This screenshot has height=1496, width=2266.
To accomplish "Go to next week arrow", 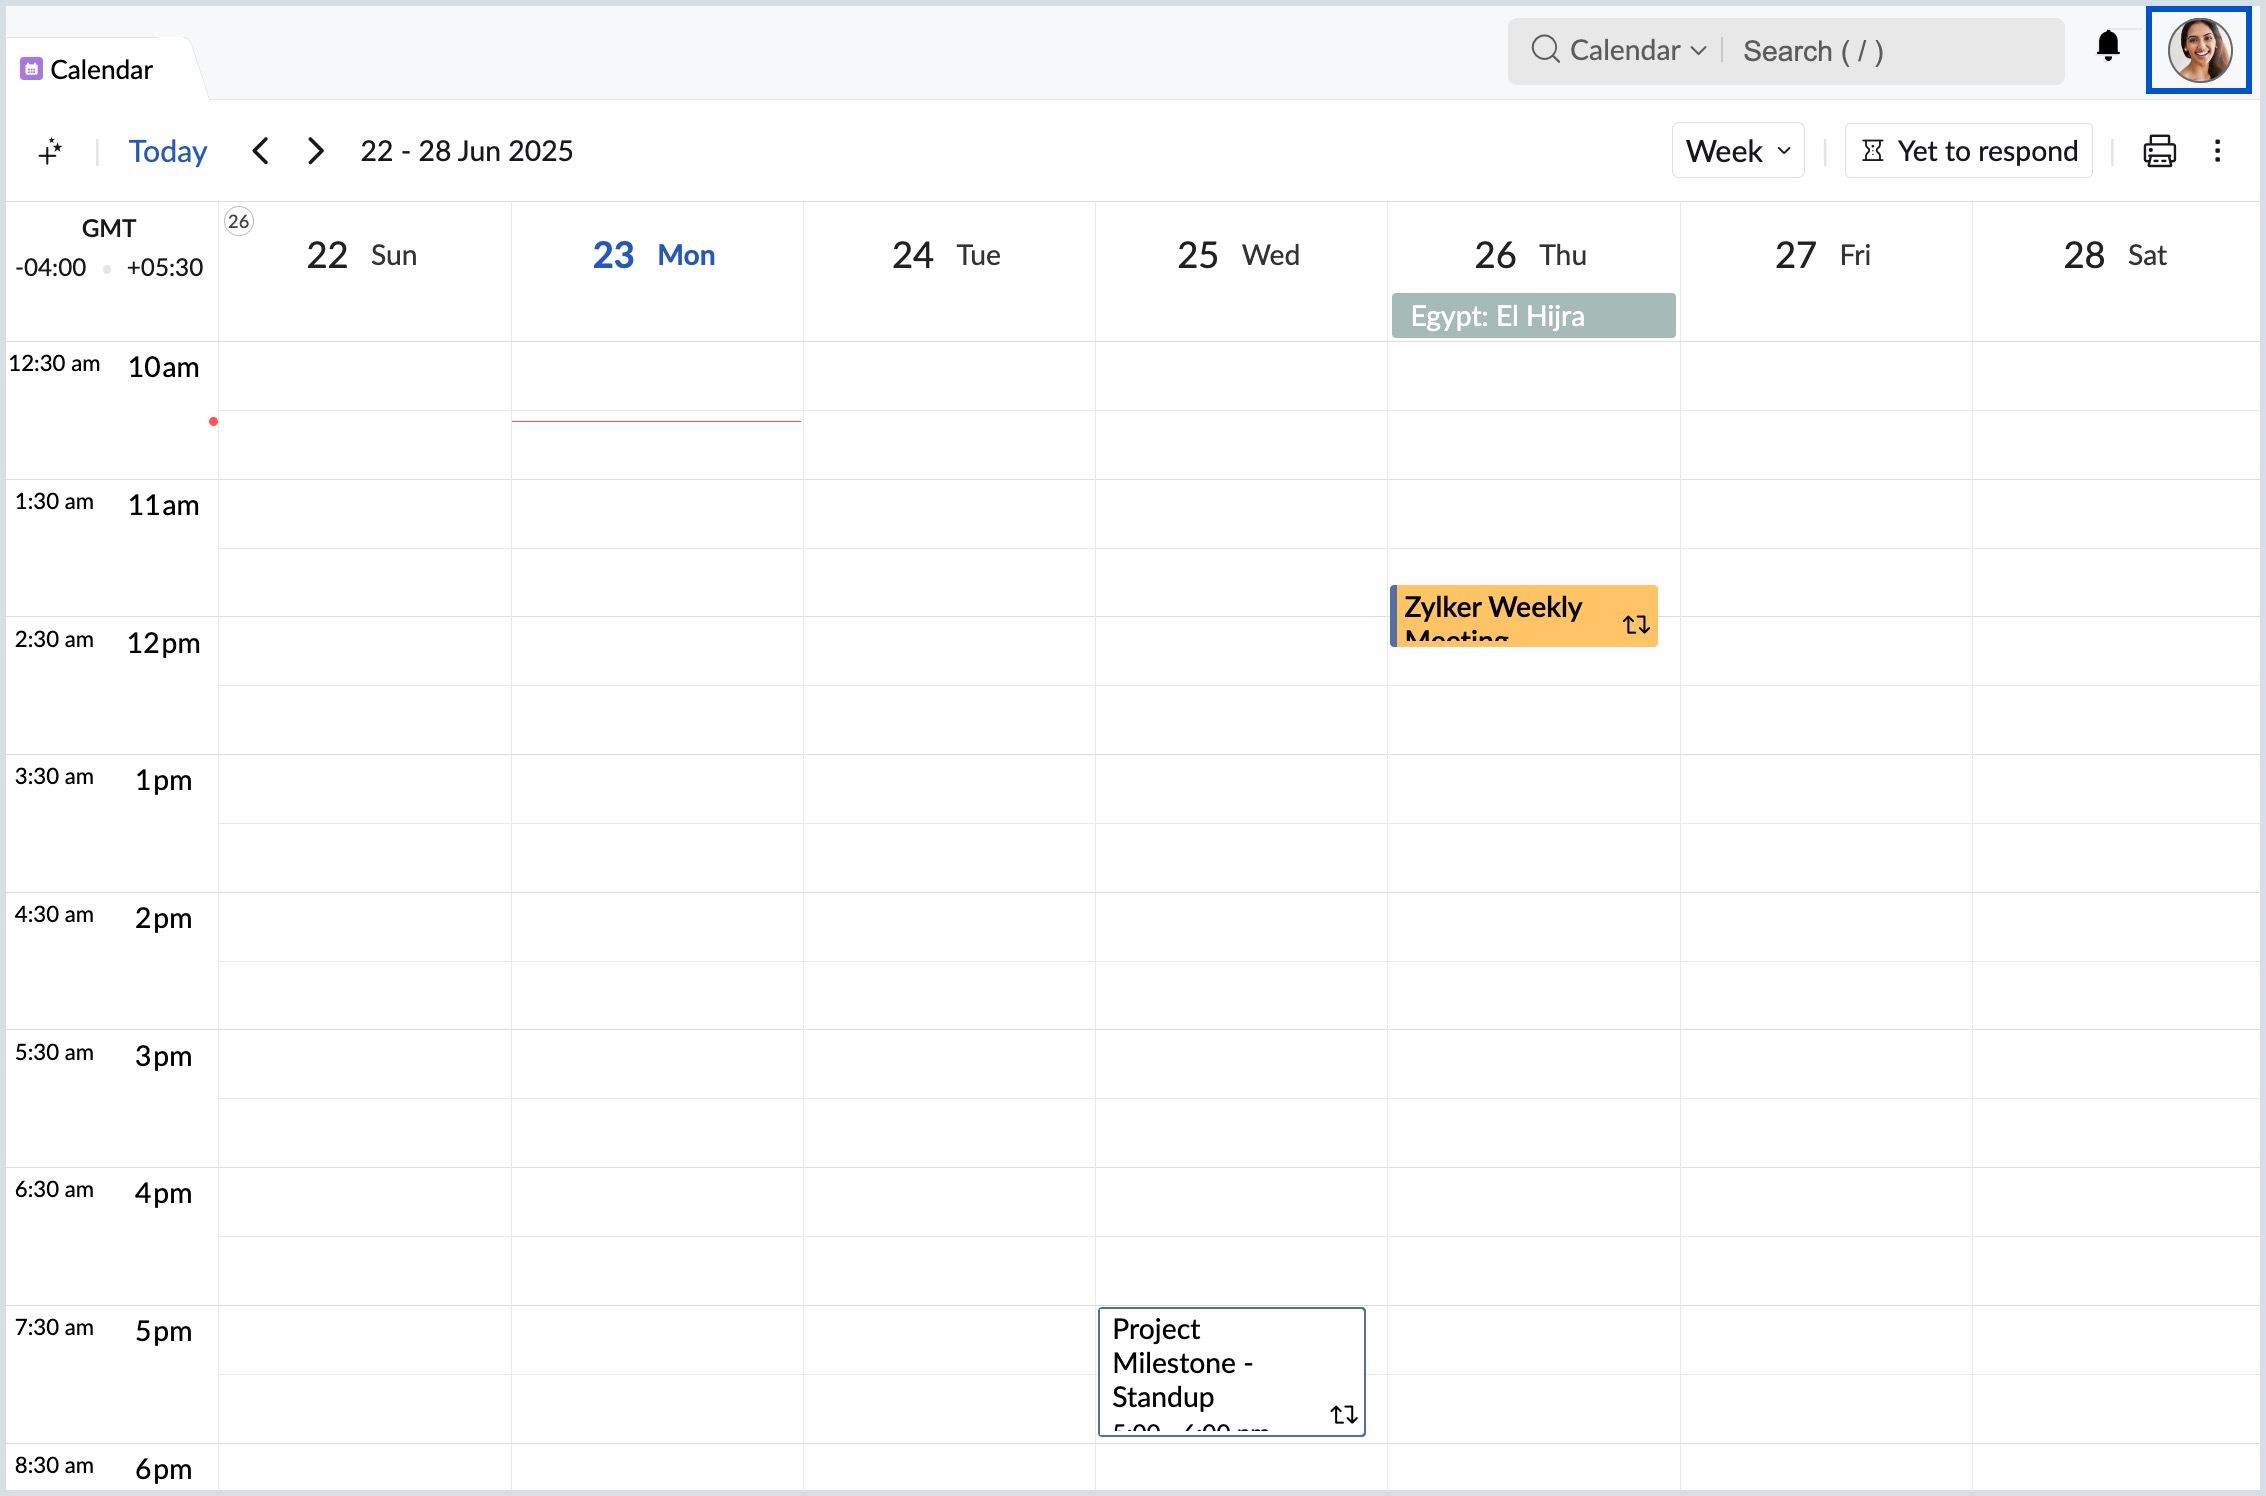I will 315,151.
